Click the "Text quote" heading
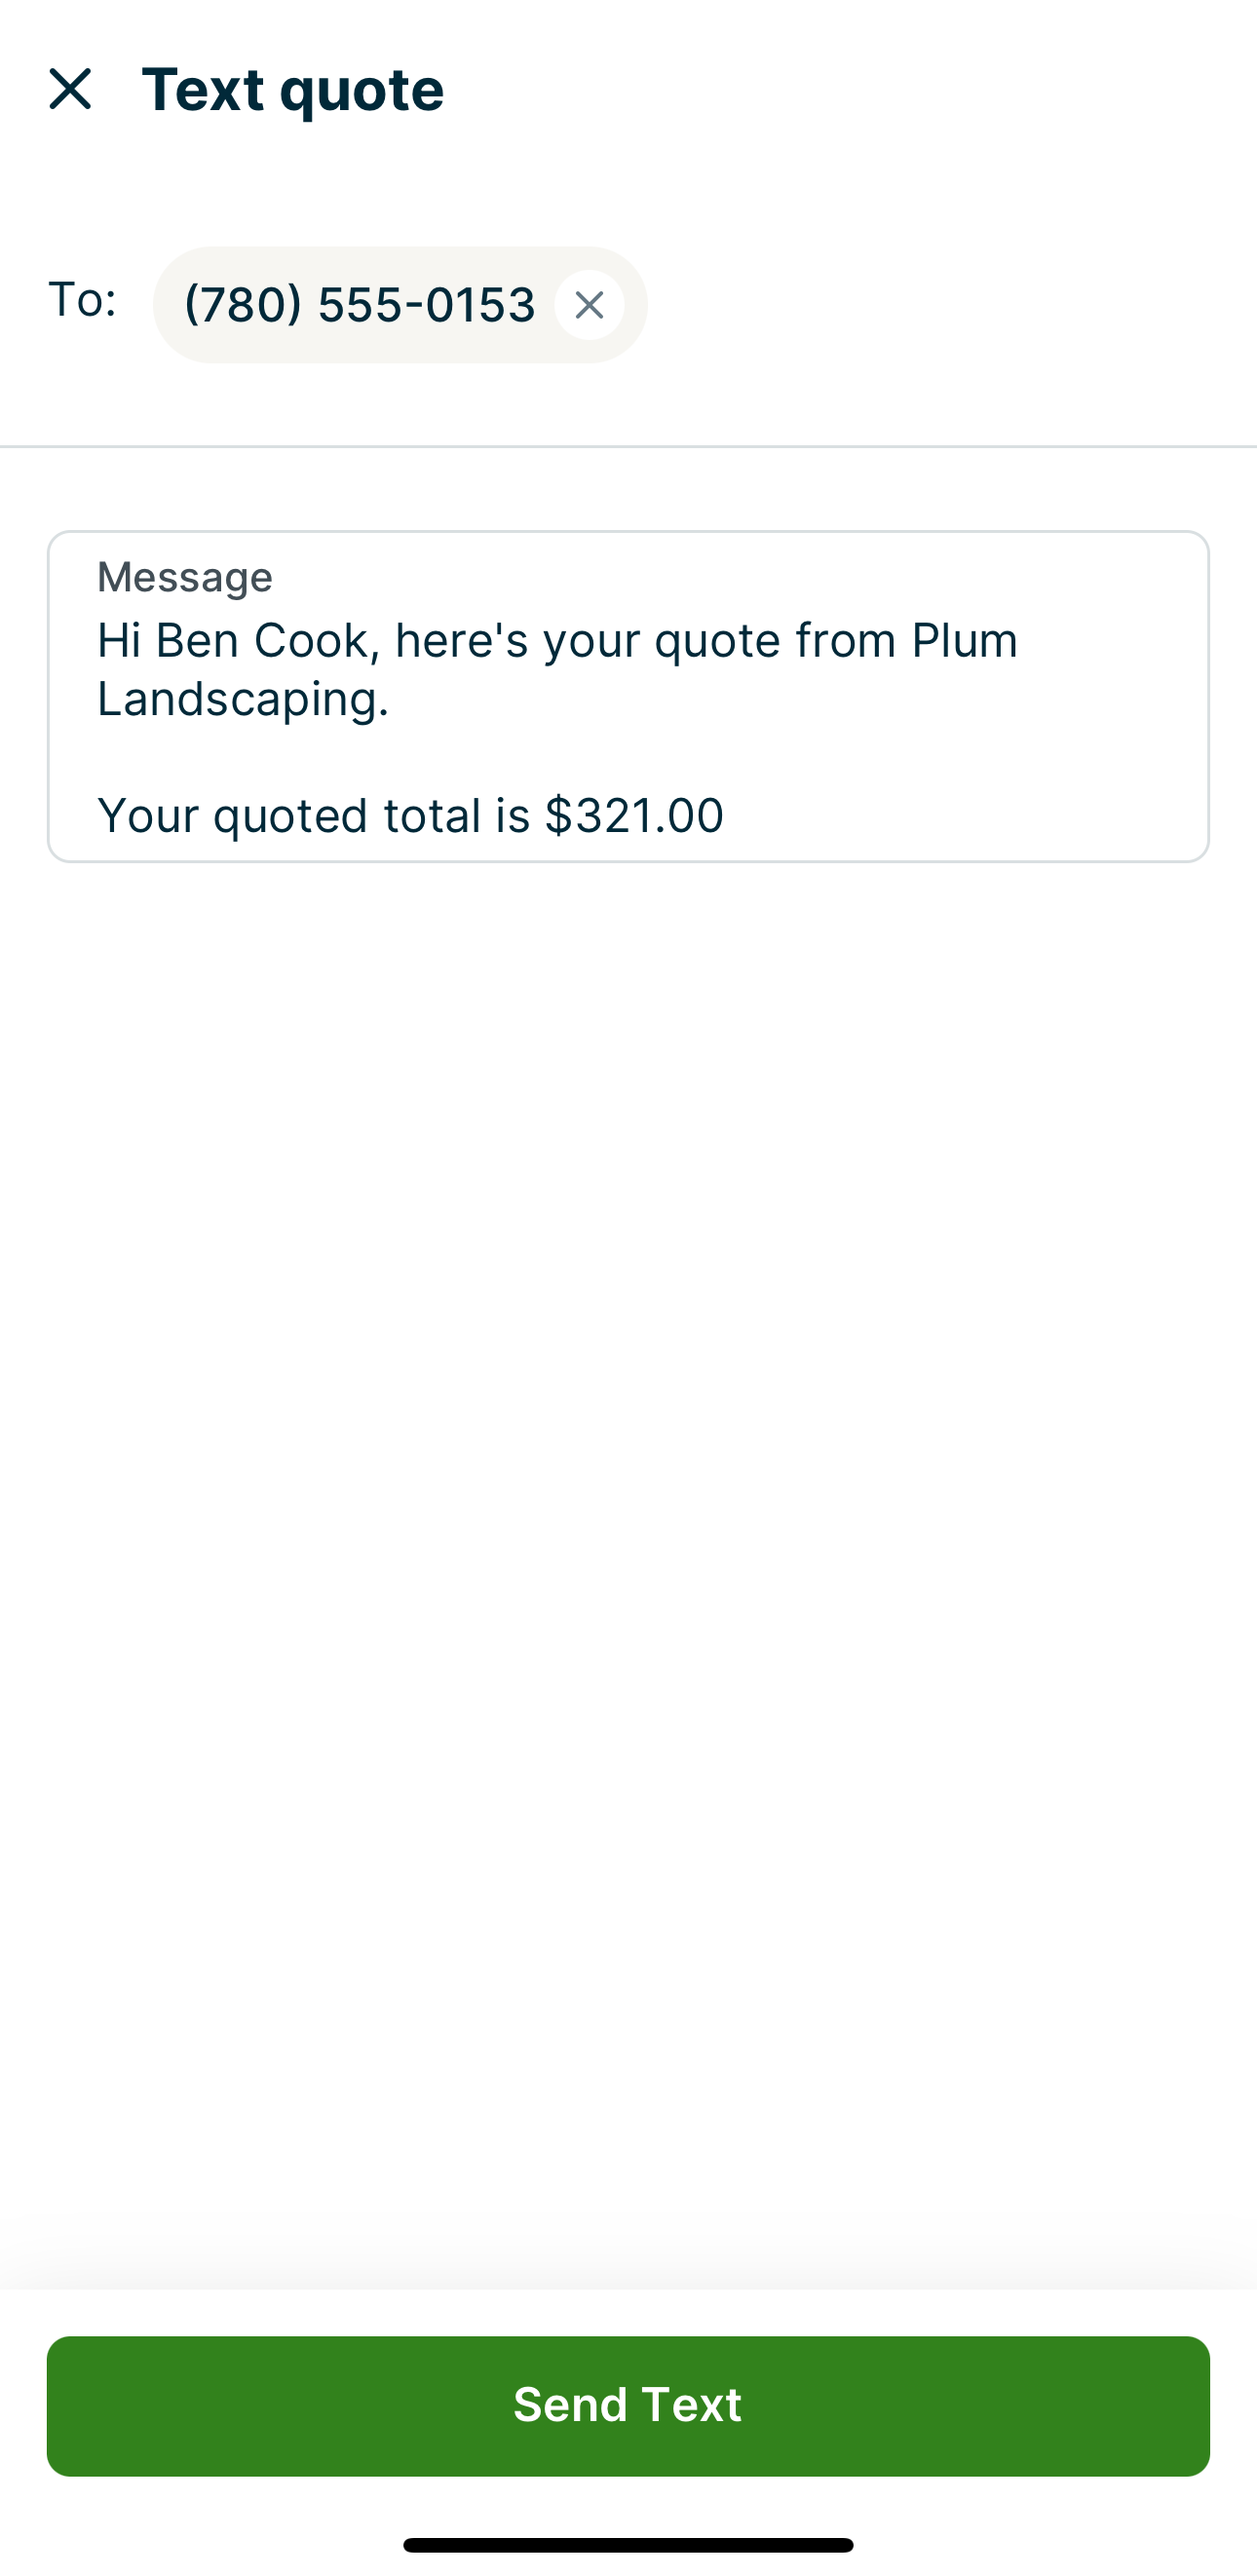Screen dimensions: 1257x2576 point(293,89)
